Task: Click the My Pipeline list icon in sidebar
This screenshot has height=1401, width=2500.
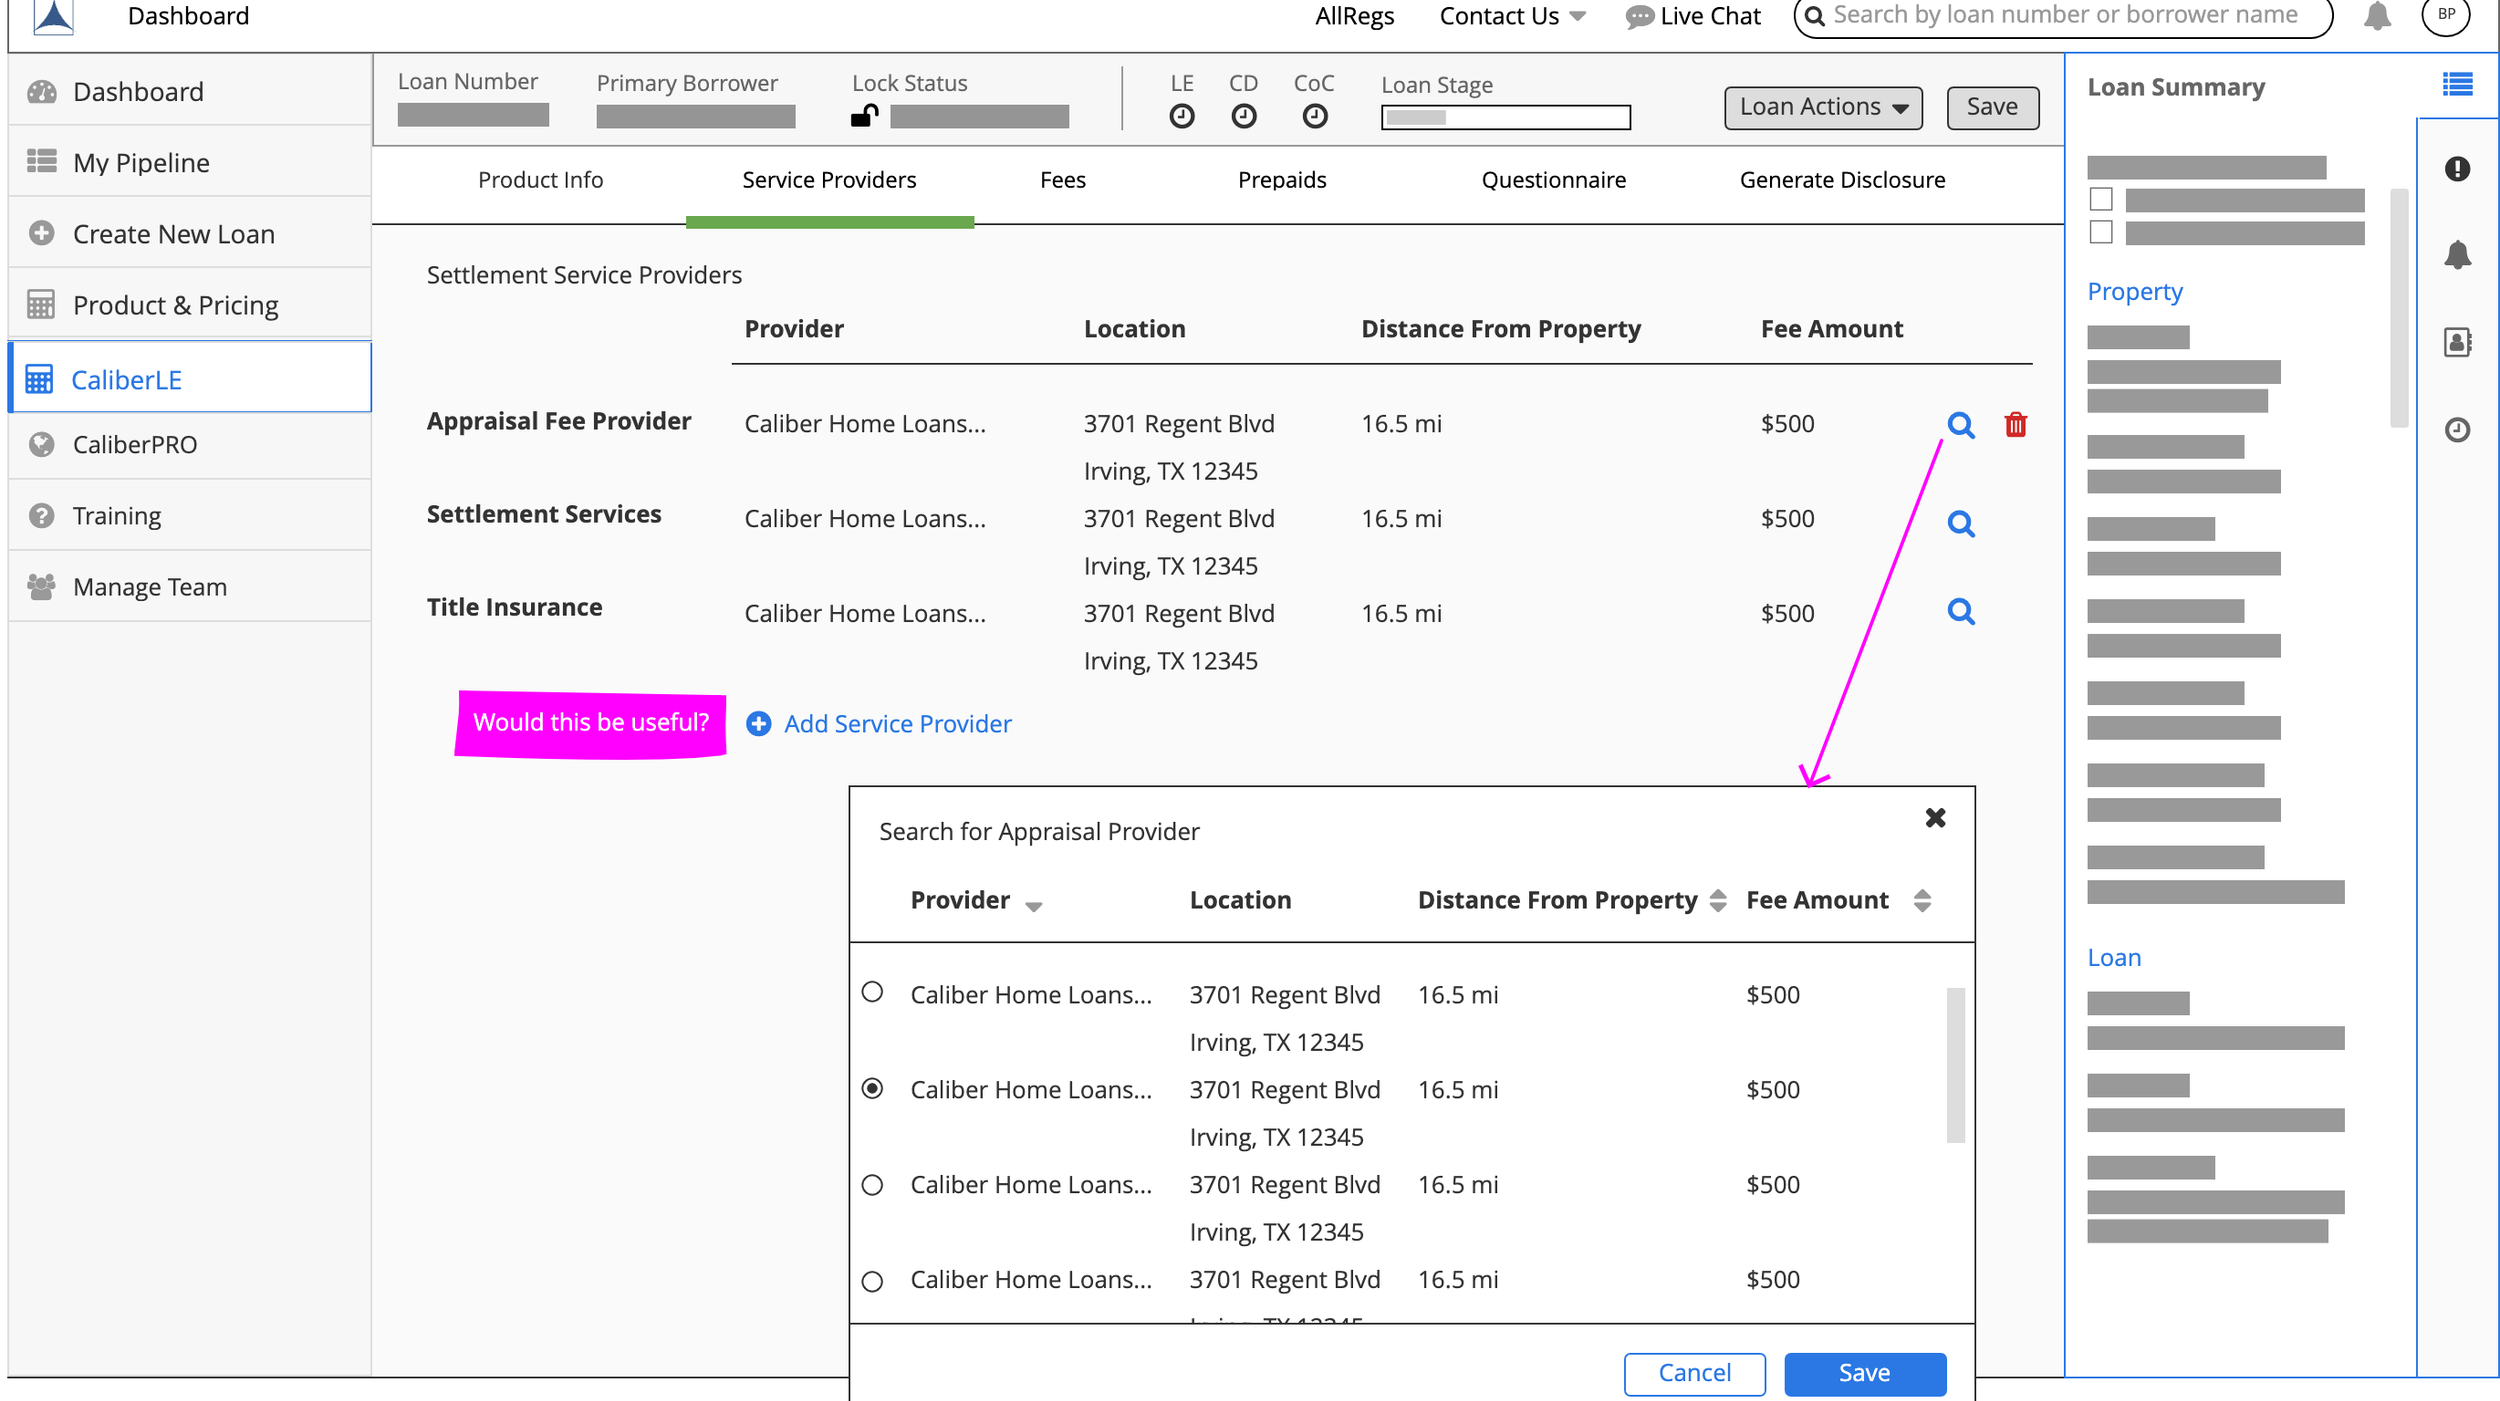Action: pos(41,161)
